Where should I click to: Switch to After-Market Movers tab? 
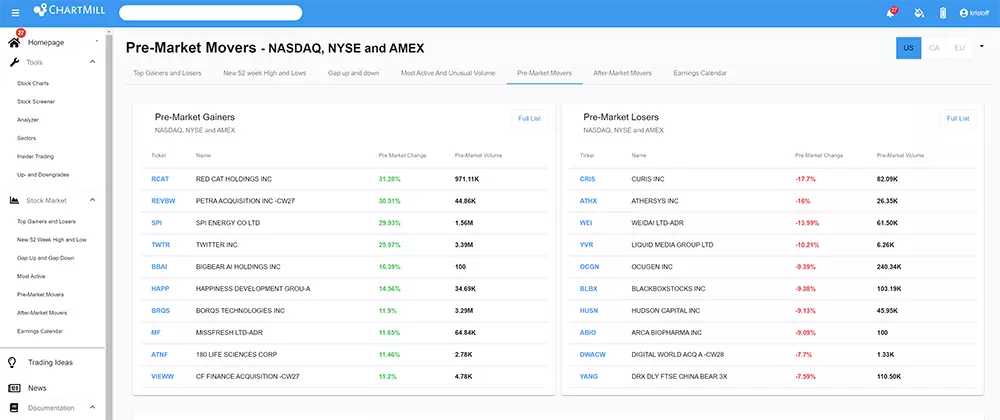[x=622, y=73]
